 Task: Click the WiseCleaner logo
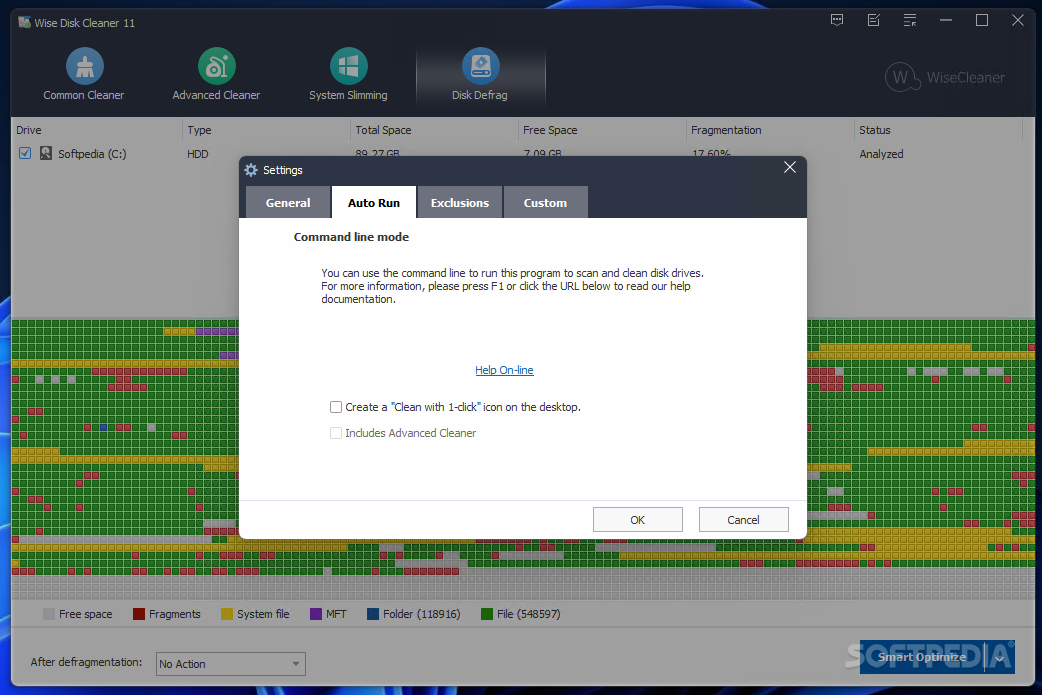point(945,77)
